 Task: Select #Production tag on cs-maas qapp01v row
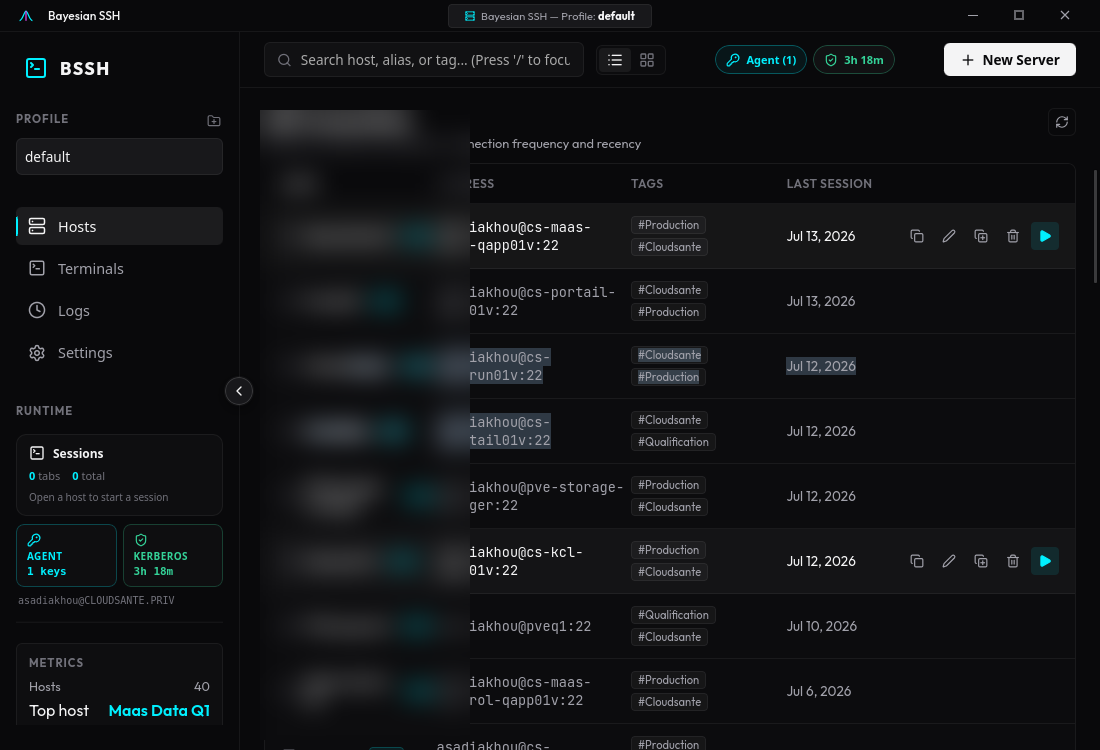(668, 225)
